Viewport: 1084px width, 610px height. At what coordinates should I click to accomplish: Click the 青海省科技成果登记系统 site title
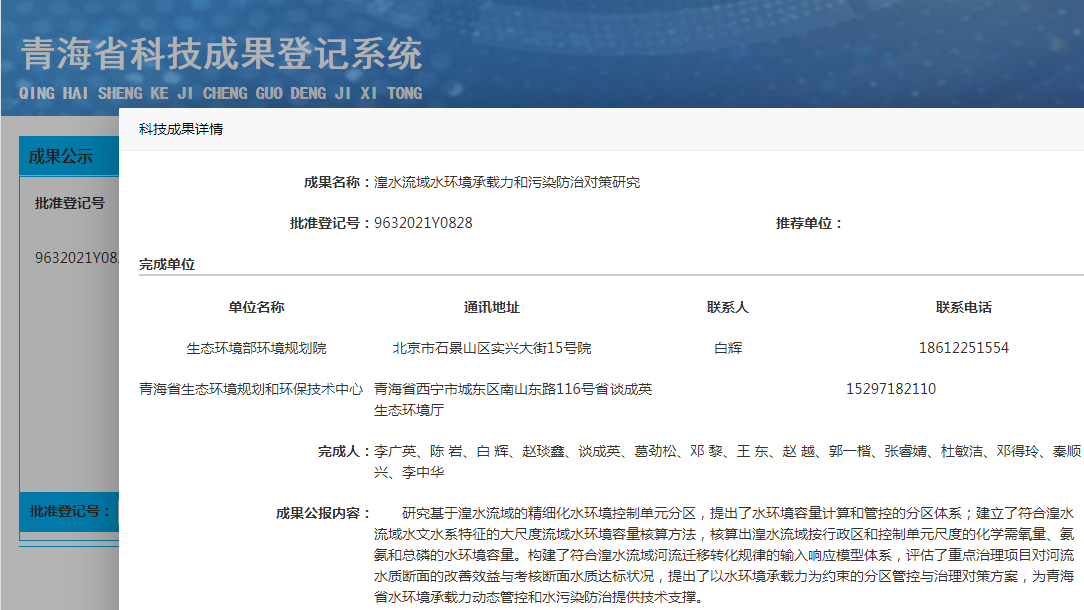pyautogui.click(x=221, y=55)
